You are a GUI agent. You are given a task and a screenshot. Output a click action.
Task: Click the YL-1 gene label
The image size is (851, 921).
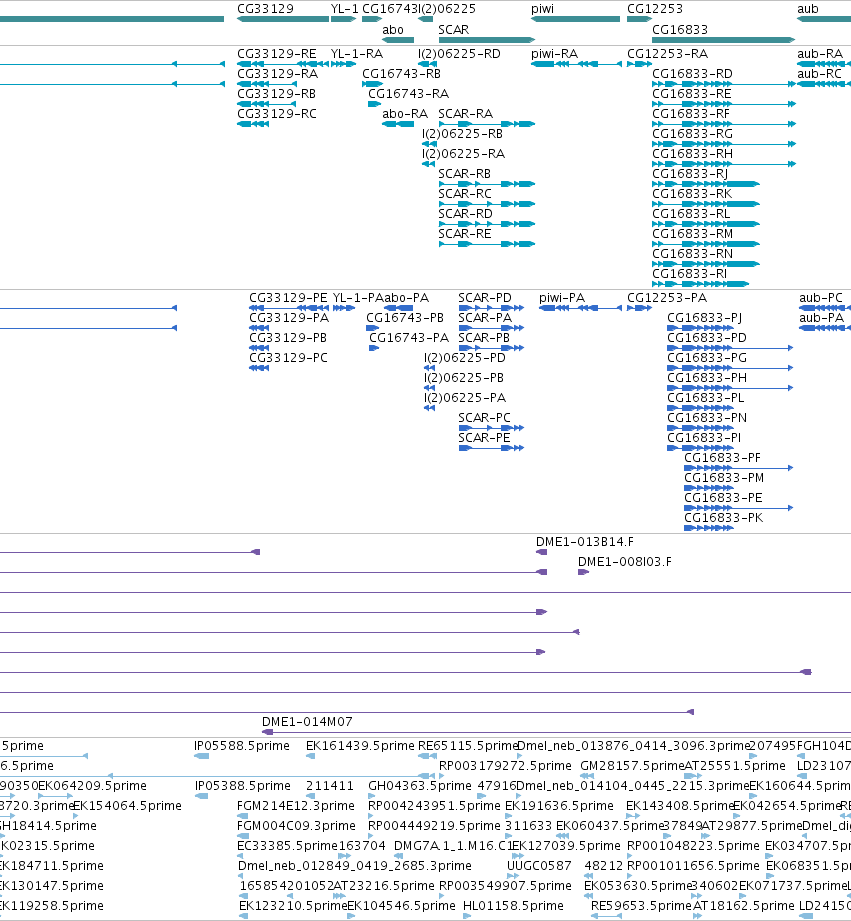344,9
